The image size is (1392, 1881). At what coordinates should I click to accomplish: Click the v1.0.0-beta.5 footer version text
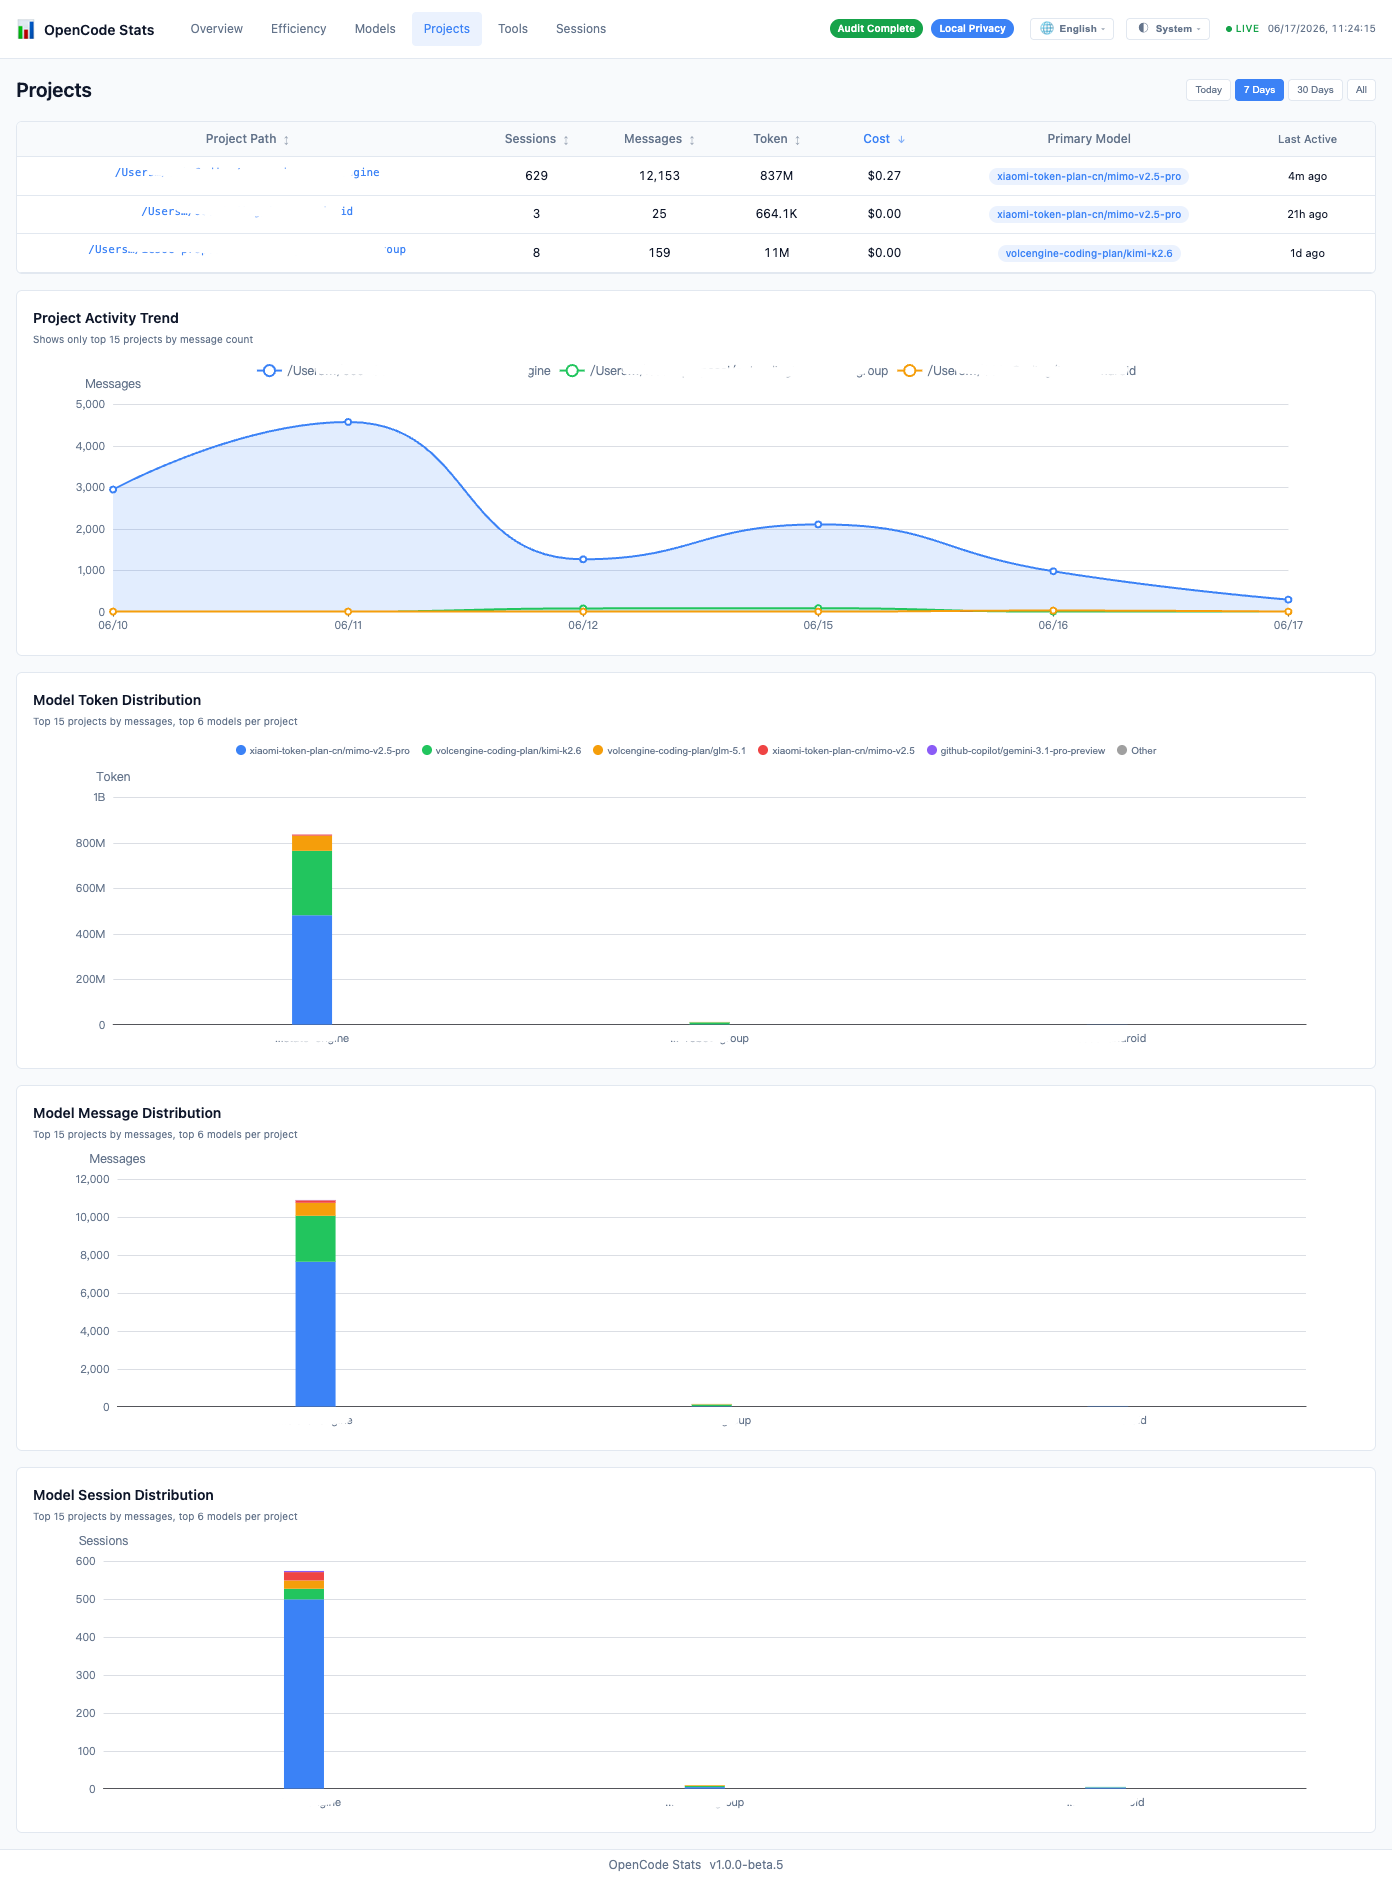(746, 1864)
